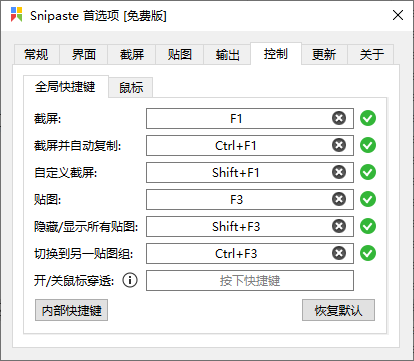Click the 隐藏/显示所有贴图 label
Viewport: 414px width, 361px height.
pos(86,227)
